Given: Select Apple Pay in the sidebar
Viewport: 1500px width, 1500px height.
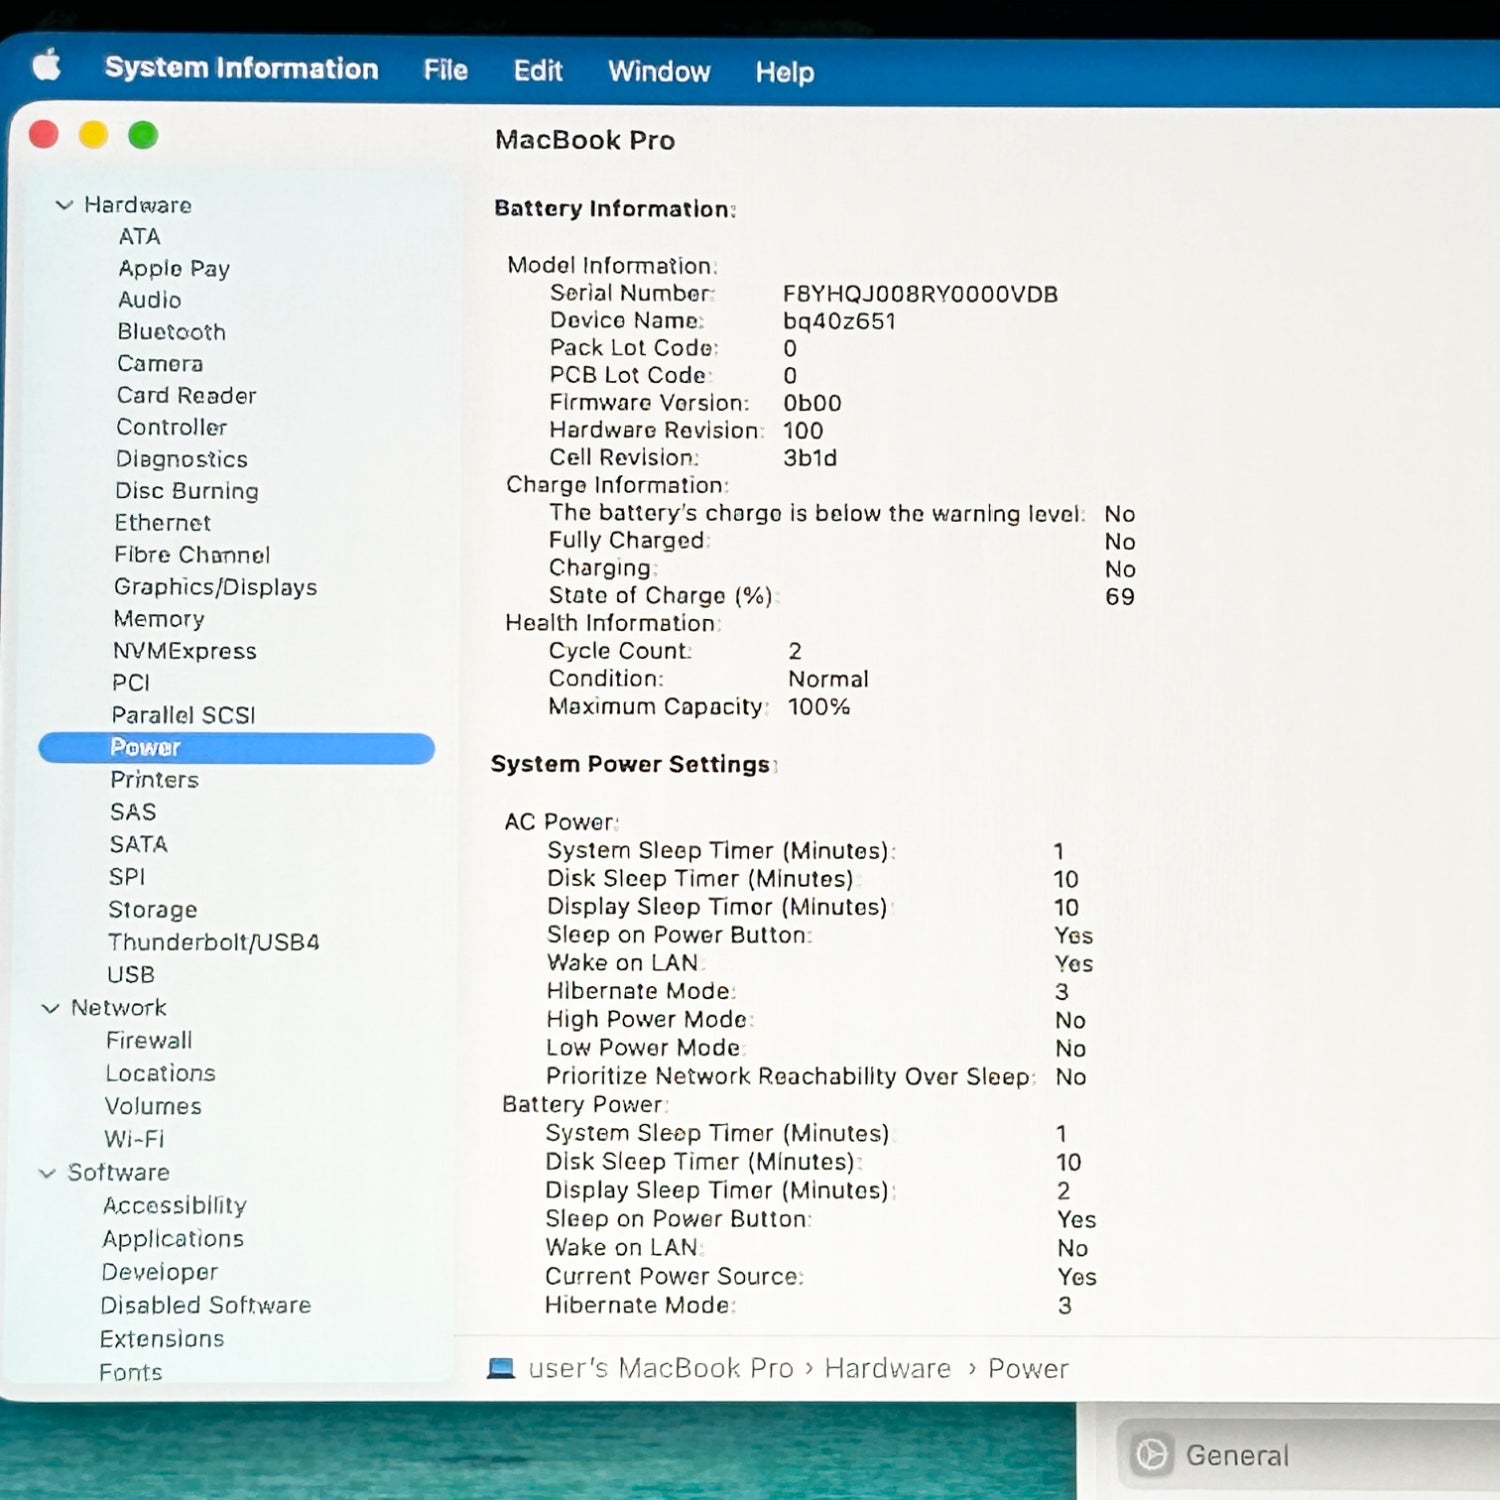Looking at the screenshot, I should [174, 269].
